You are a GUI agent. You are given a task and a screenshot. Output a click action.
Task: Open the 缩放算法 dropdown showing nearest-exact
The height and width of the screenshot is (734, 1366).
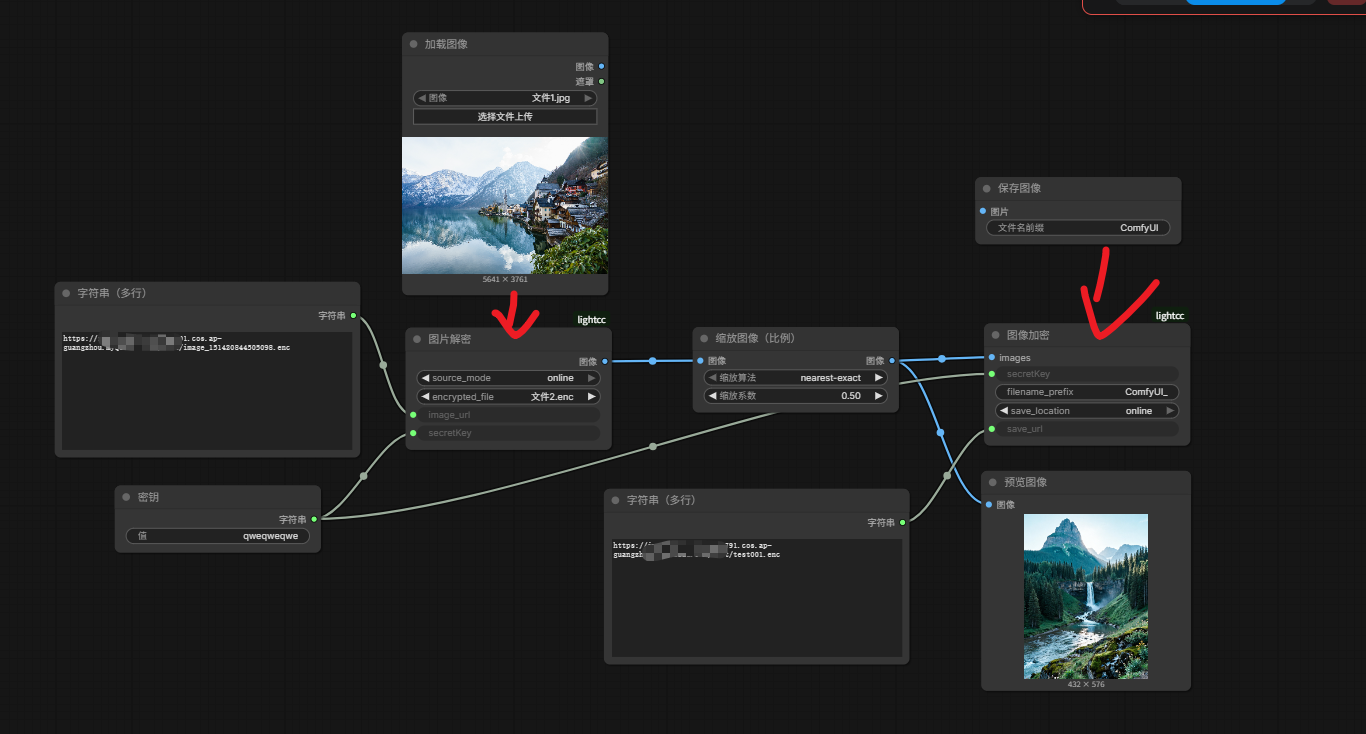point(795,378)
